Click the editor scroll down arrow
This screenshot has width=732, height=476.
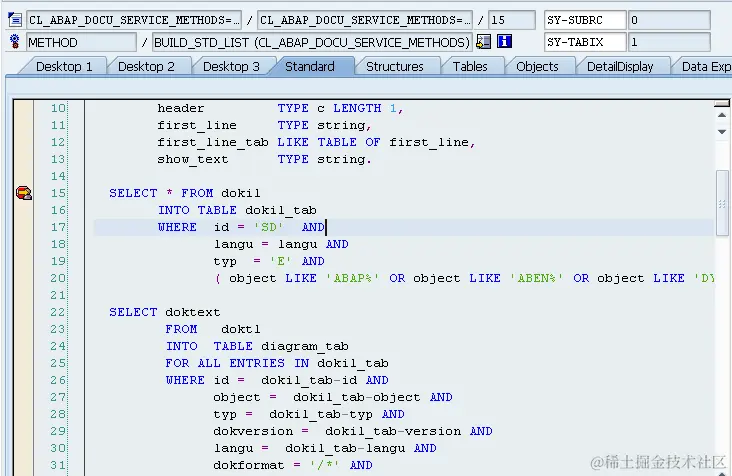[722, 132]
